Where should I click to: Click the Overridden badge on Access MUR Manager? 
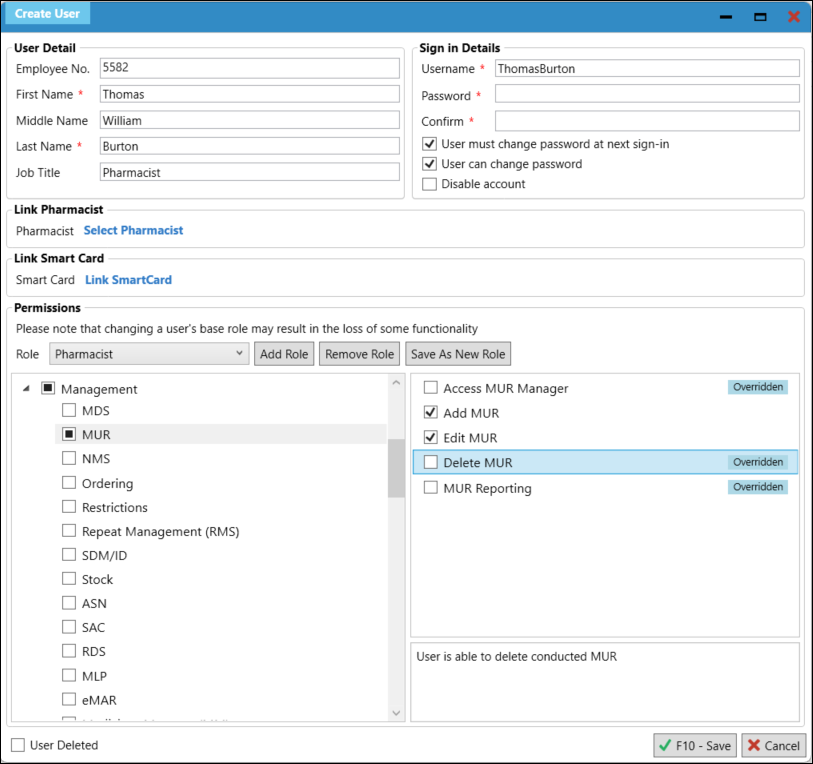tap(758, 387)
